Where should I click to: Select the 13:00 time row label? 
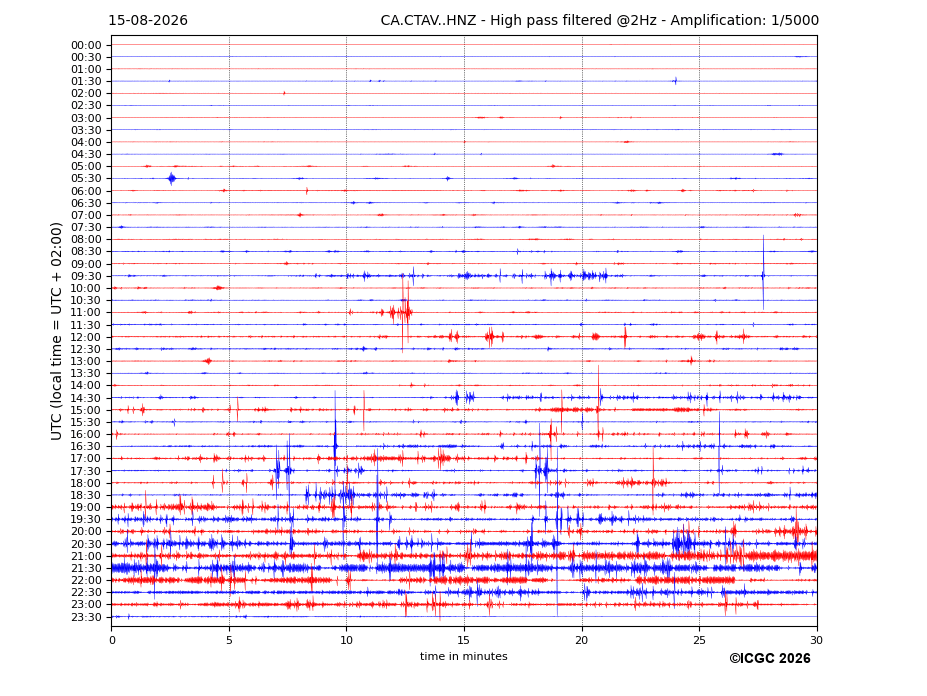pyautogui.click(x=86, y=361)
